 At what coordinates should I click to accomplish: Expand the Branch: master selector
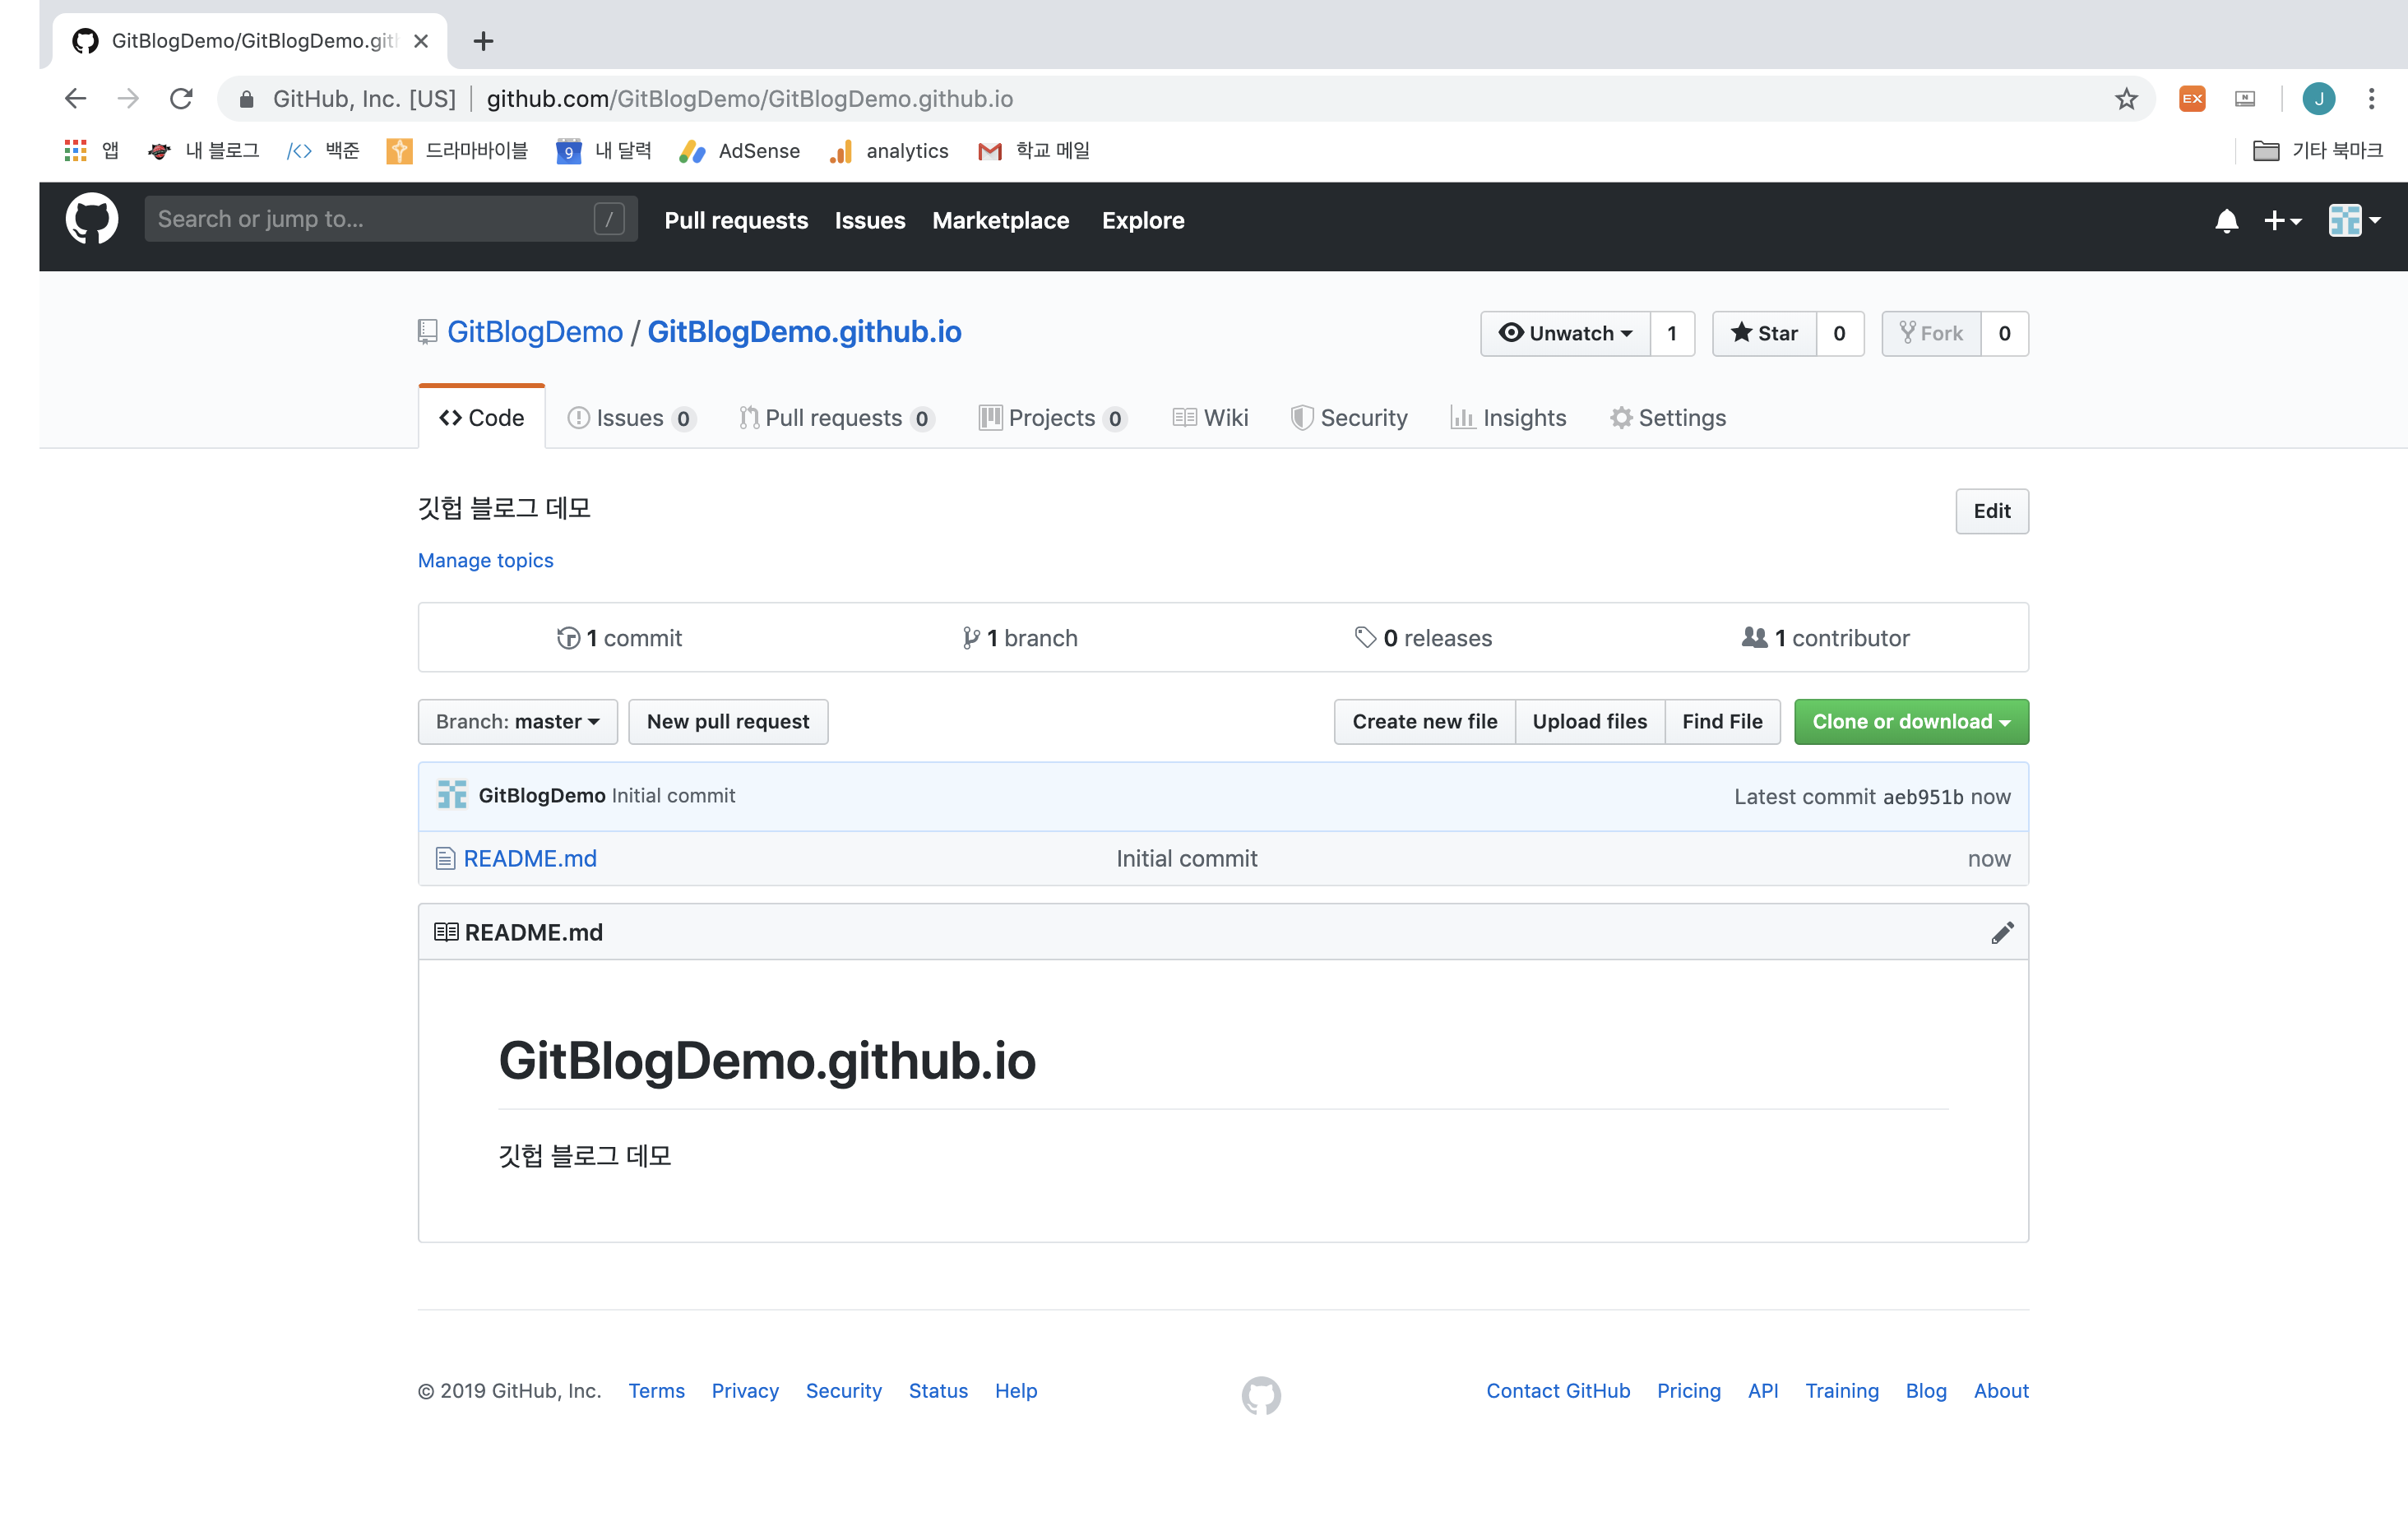[517, 721]
